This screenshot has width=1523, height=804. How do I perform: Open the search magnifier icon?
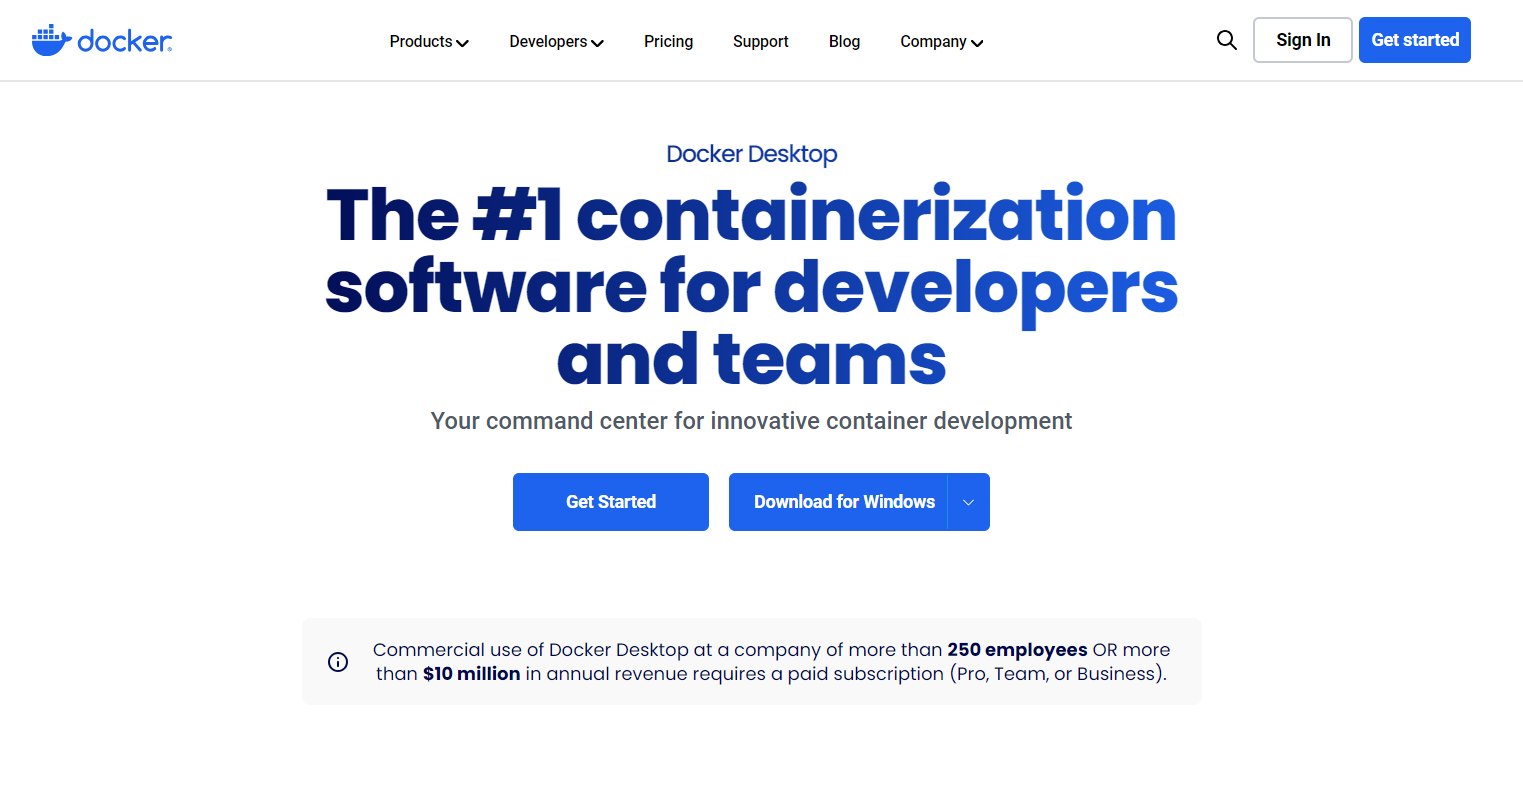point(1227,40)
